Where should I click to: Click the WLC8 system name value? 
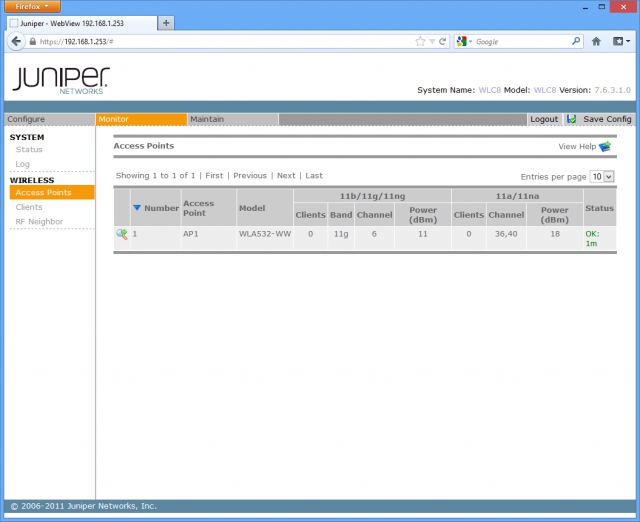[490, 90]
